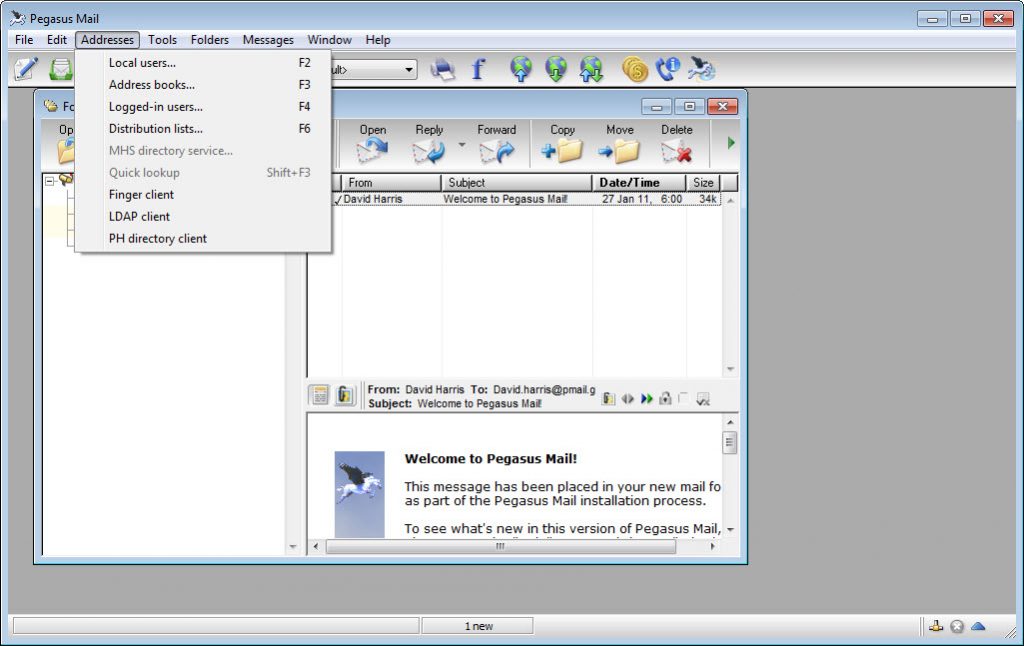1024x646 pixels.
Task: Click the padlock icon in preview toolbar
Action: 665,398
